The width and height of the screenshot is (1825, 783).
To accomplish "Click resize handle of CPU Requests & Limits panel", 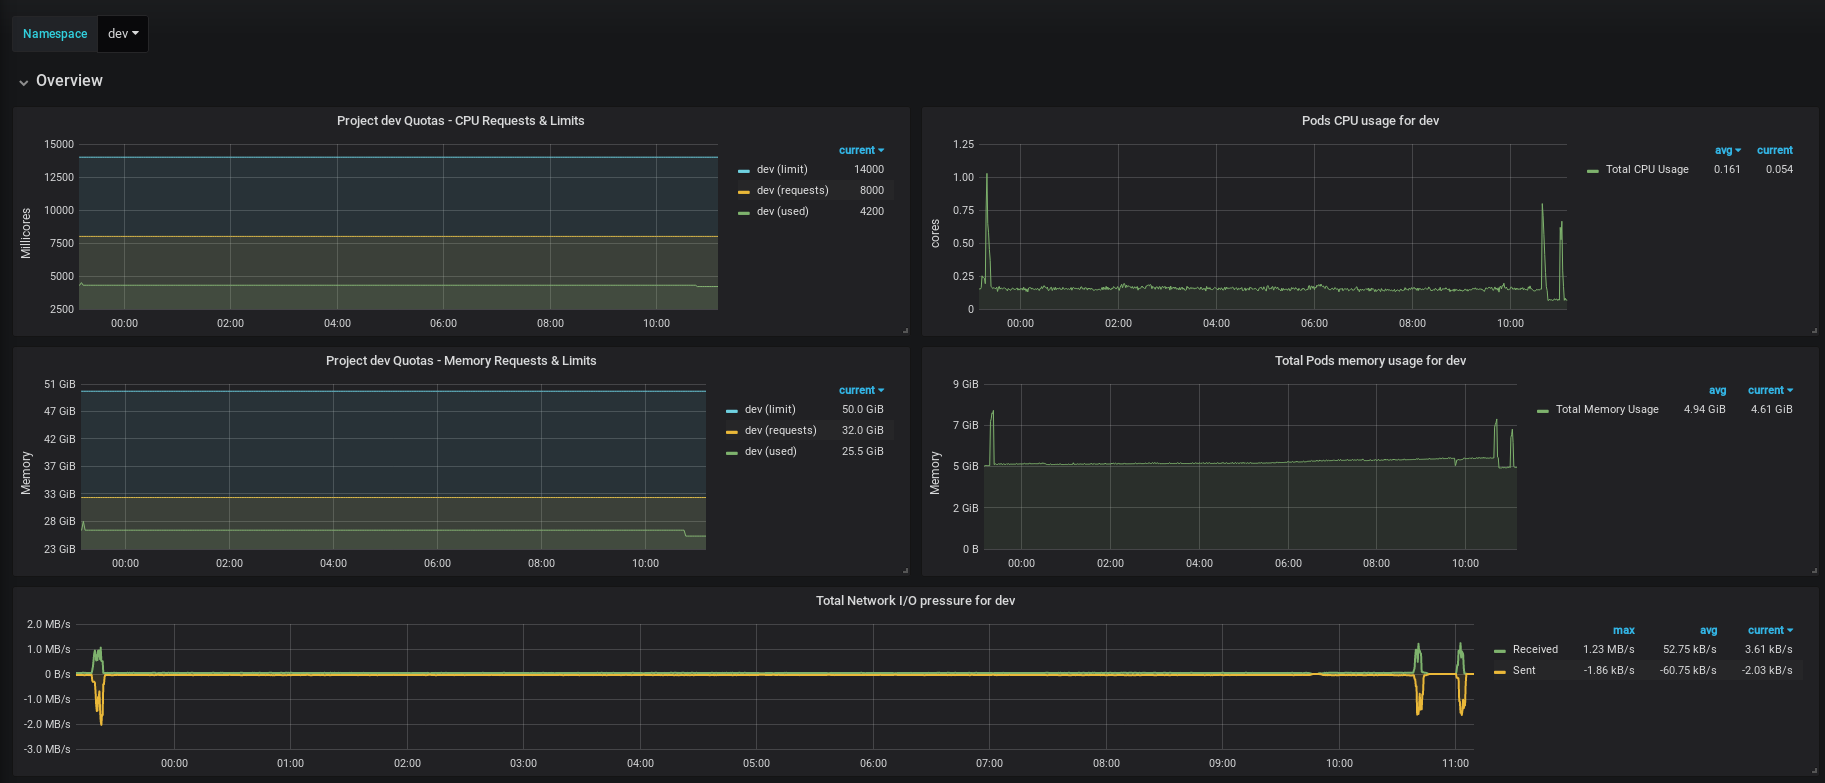I will [905, 330].
